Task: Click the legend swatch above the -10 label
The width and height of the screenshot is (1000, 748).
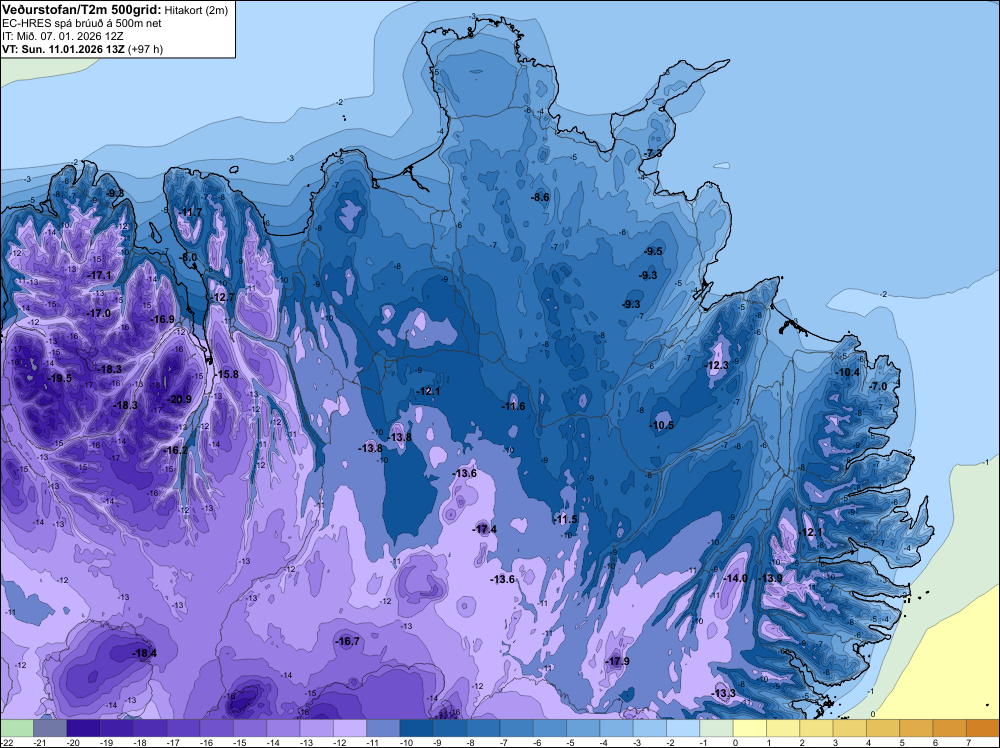Action: 416,728
